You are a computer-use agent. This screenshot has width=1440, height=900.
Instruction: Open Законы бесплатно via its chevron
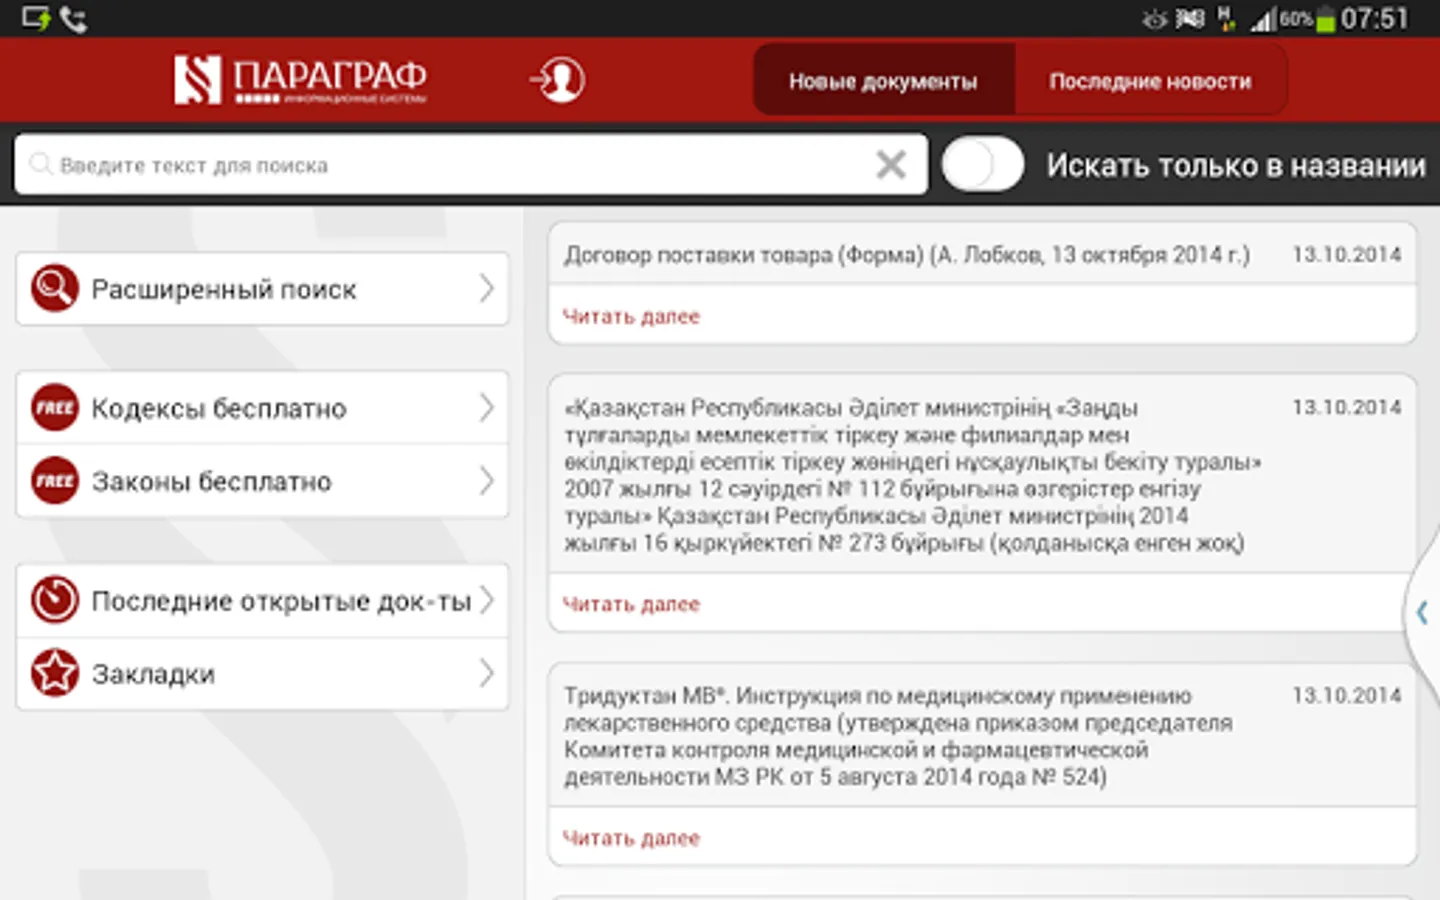coord(487,481)
